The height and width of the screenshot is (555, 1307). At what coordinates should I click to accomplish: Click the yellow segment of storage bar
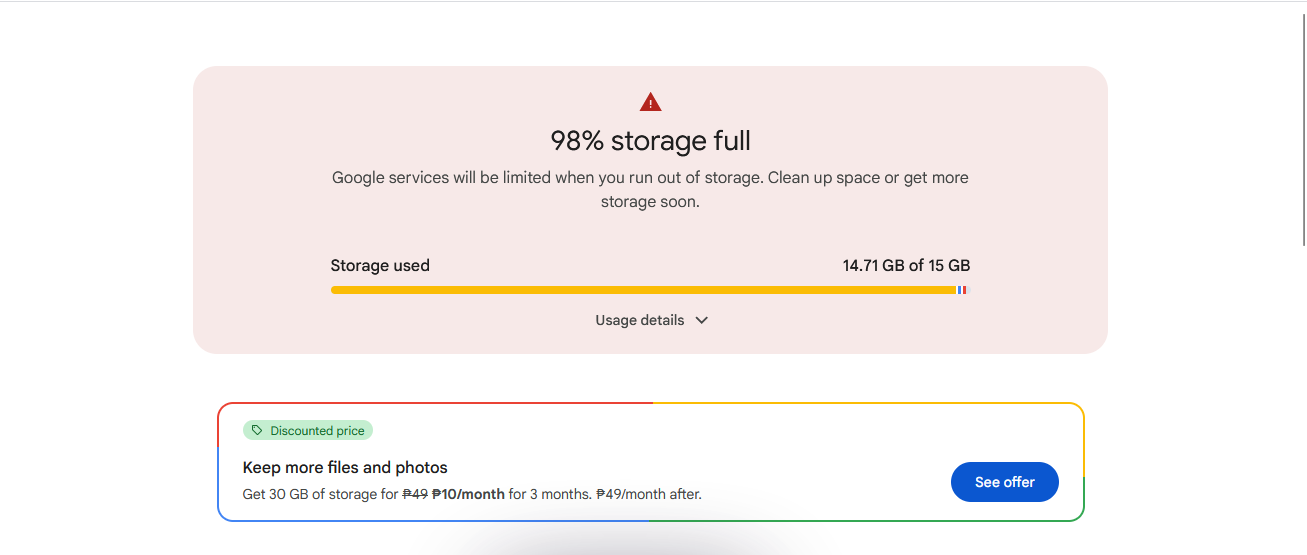pos(640,290)
